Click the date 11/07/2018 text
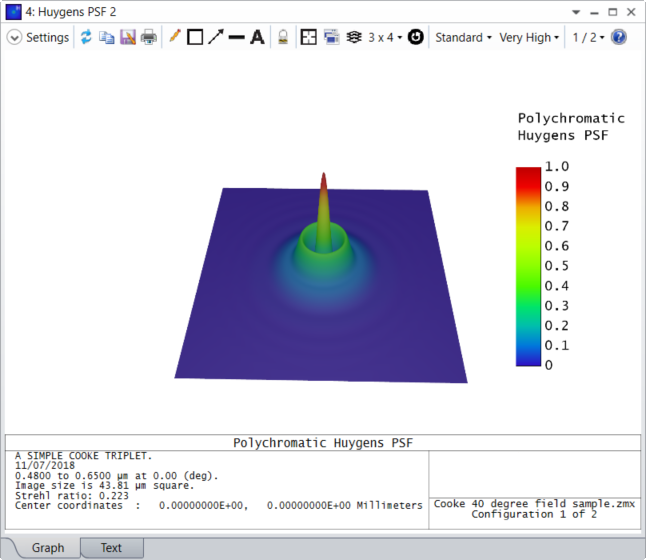646x560 pixels. pyautogui.click(x=45, y=466)
